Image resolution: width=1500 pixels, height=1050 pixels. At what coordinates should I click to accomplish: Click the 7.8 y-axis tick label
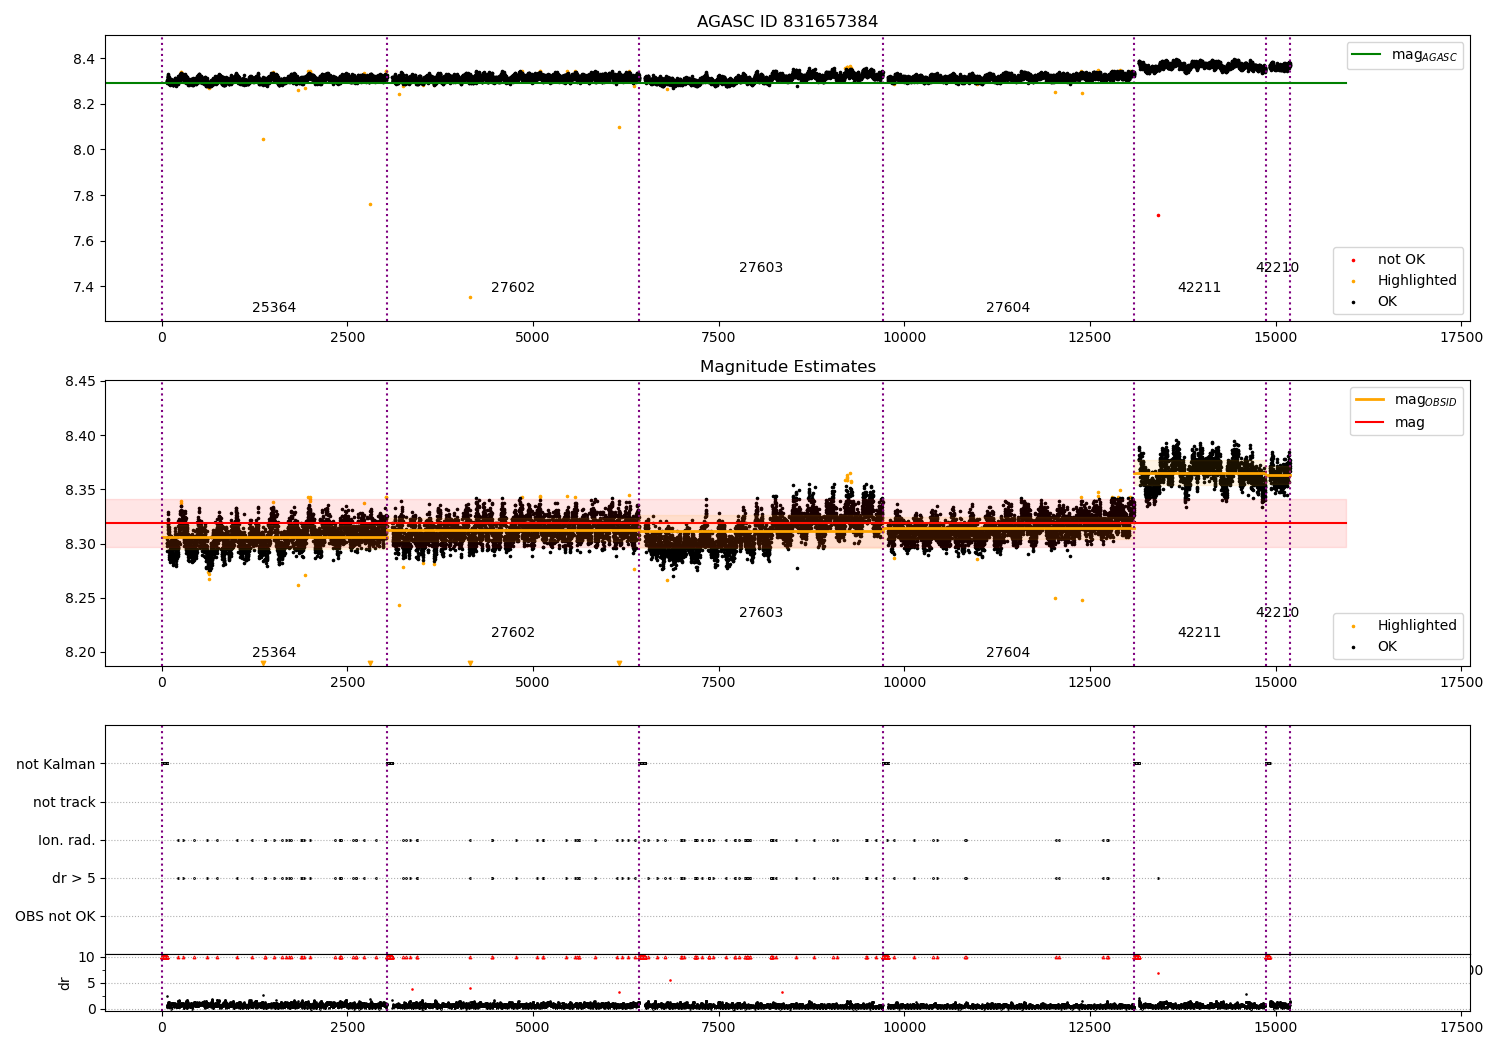(84, 196)
